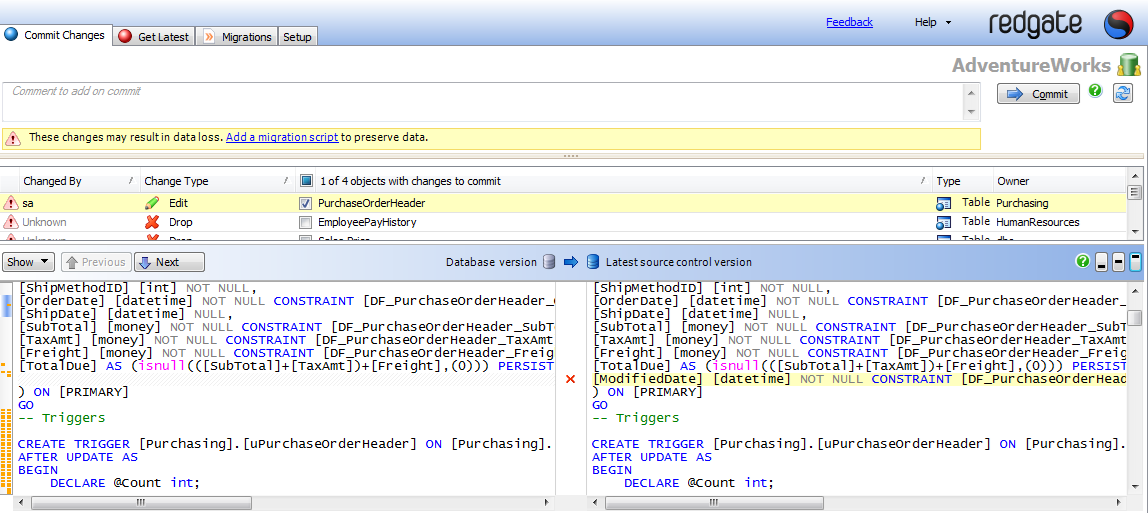Image resolution: width=1148 pixels, height=513 pixels.
Task: Switch to the Commit Changes tab
Action: tap(56, 34)
